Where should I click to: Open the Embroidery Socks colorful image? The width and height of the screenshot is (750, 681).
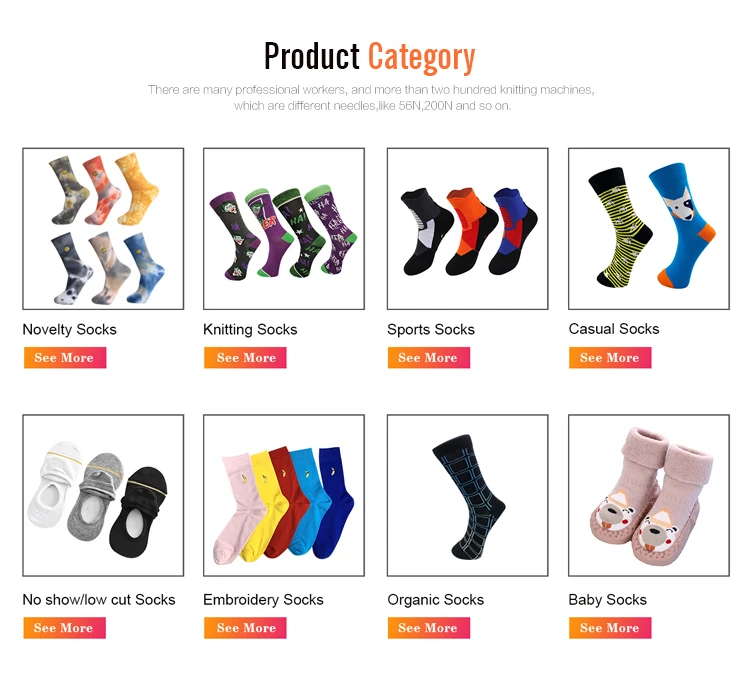click(x=284, y=495)
